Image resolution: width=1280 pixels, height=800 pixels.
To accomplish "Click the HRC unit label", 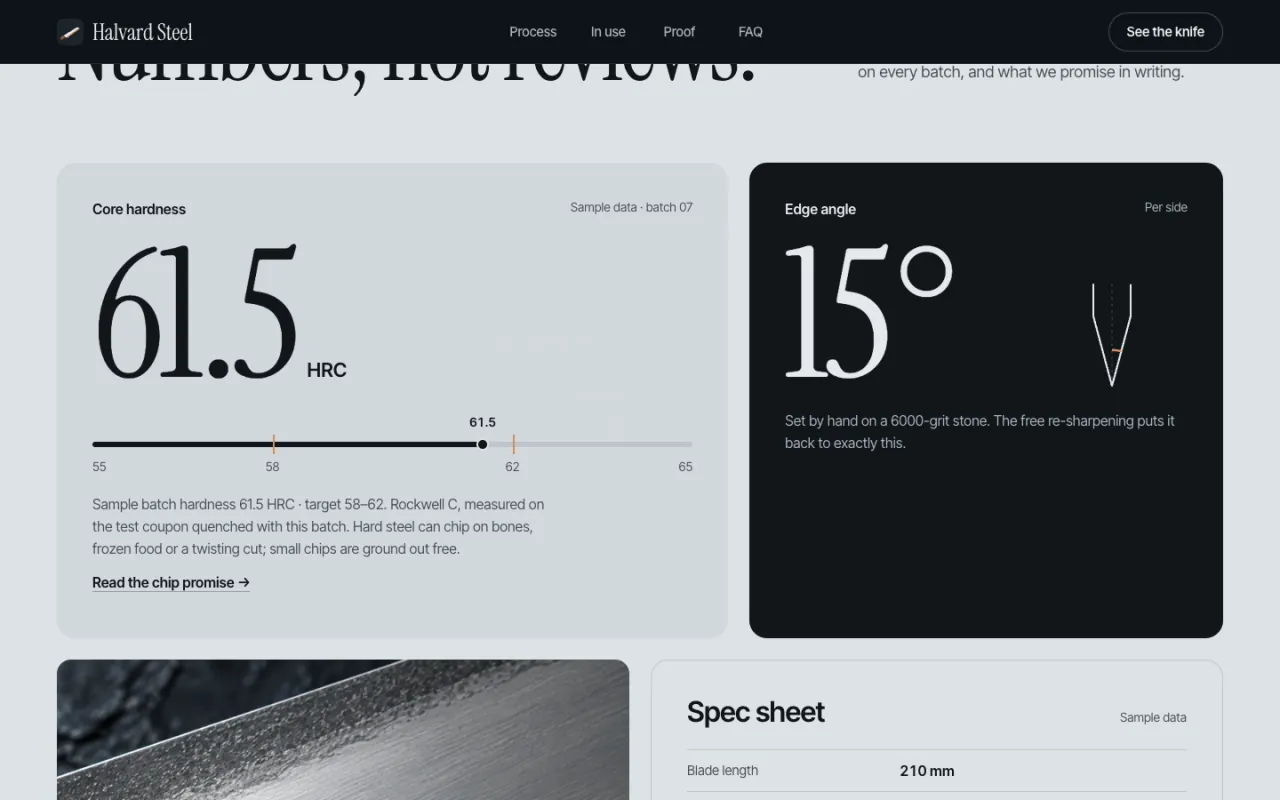I will [327, 370].
